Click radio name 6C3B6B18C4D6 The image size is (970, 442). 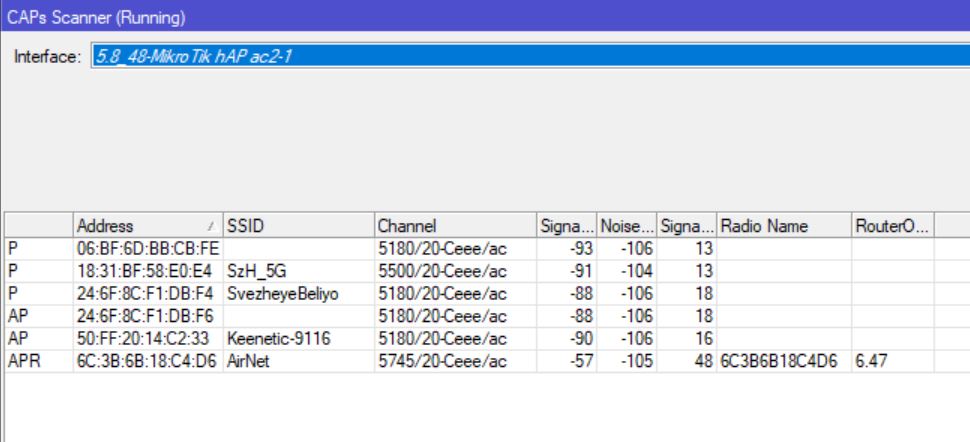click(779, 361)
